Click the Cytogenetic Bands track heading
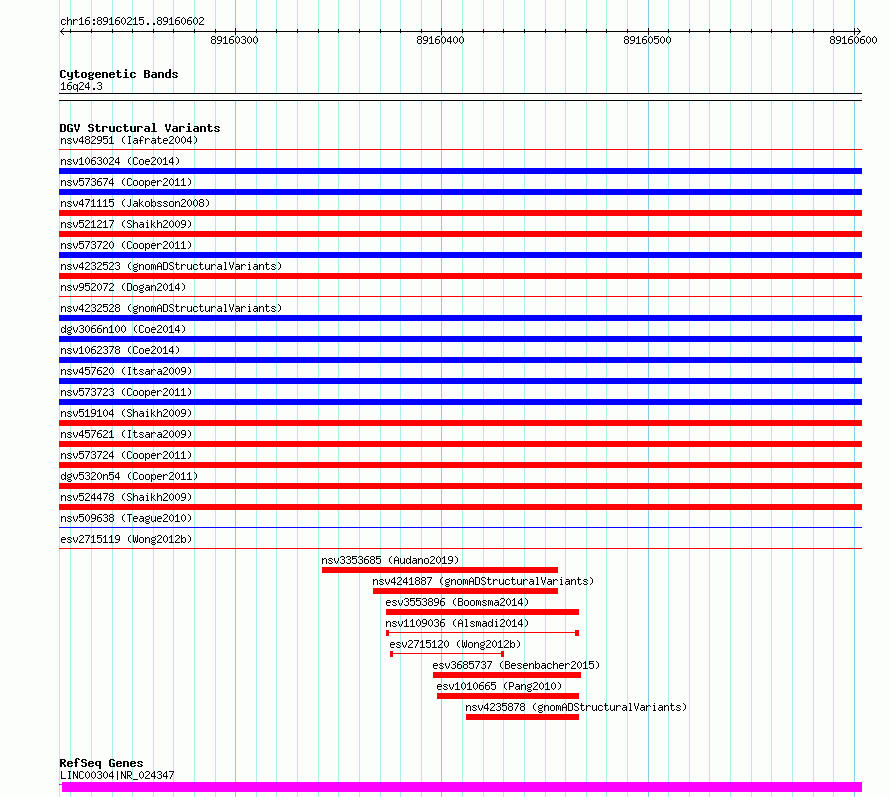 tap(119, 74)
